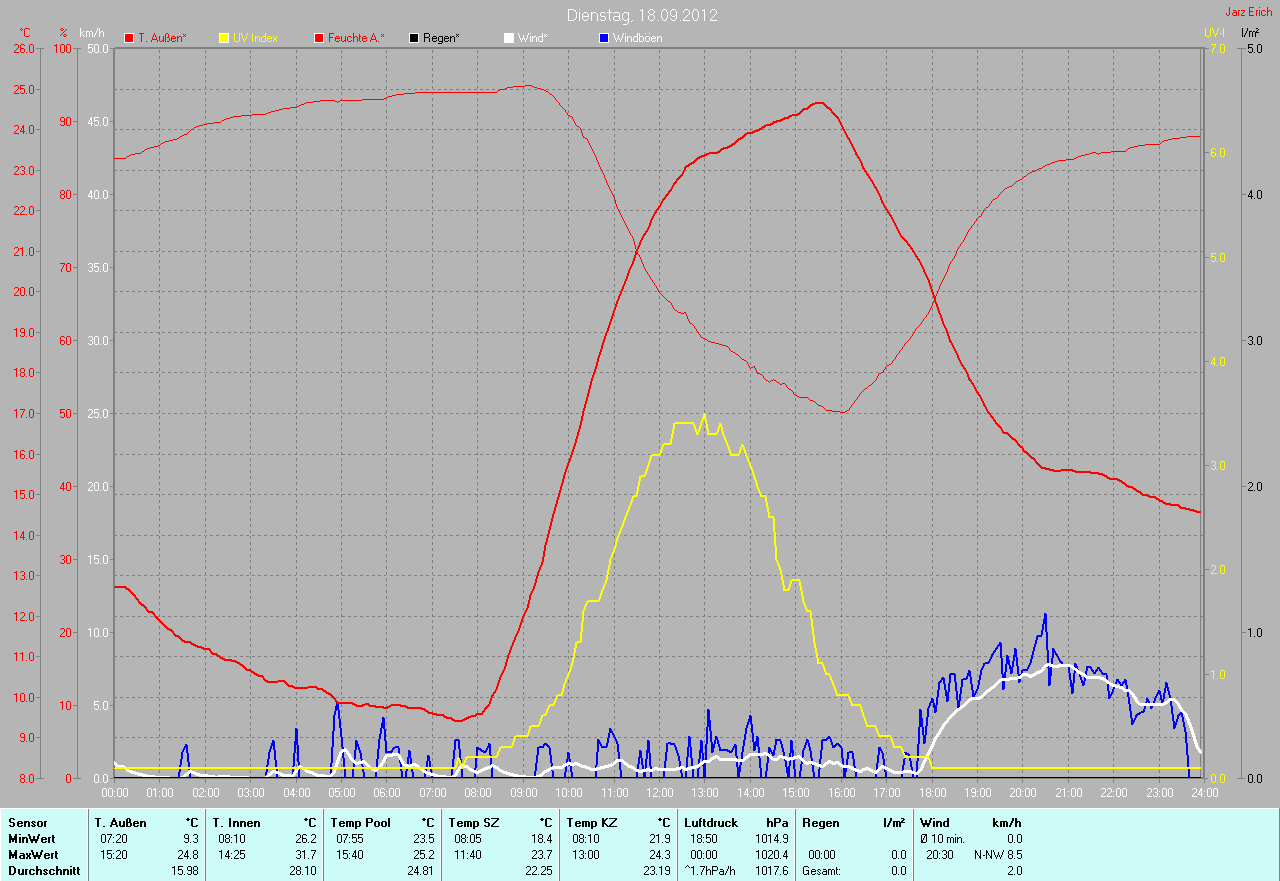
Task: Select the Feuchte A. legend square
Action: point(320,38)
